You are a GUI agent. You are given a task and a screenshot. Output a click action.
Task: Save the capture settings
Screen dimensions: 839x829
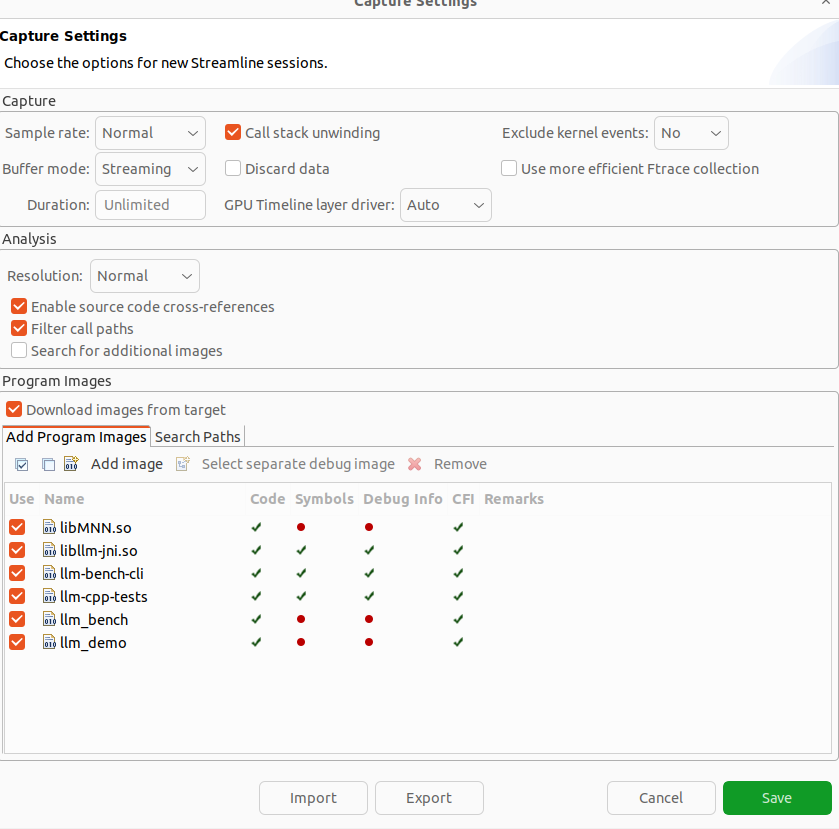coord(777,798)
